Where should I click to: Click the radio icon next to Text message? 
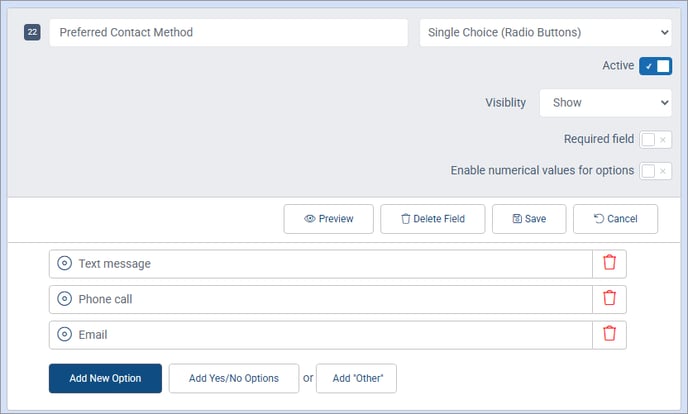pyautogui.click(x=65, y=264)
